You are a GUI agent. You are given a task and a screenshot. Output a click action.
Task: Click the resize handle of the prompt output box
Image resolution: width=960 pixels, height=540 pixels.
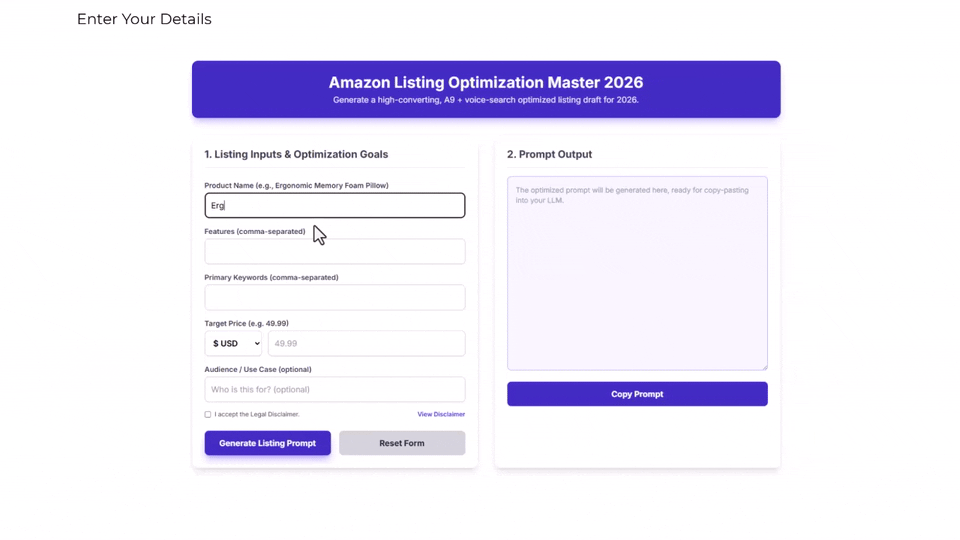764,367
